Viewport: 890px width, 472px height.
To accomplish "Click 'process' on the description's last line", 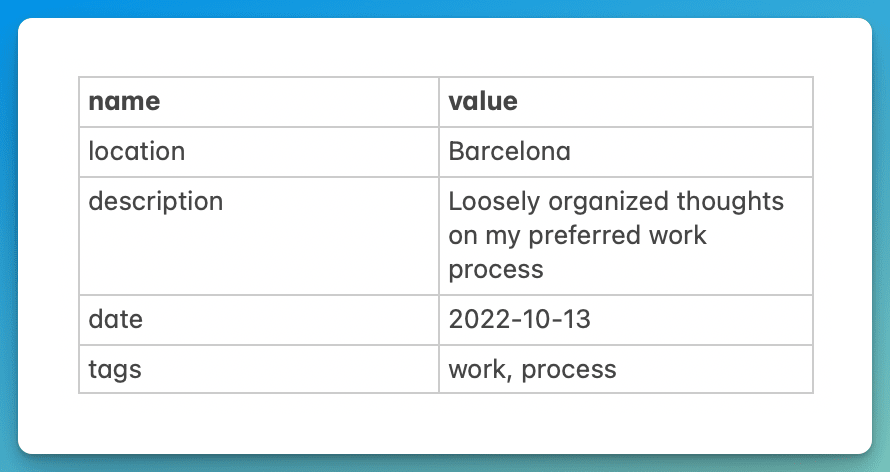I will (496, 271).
